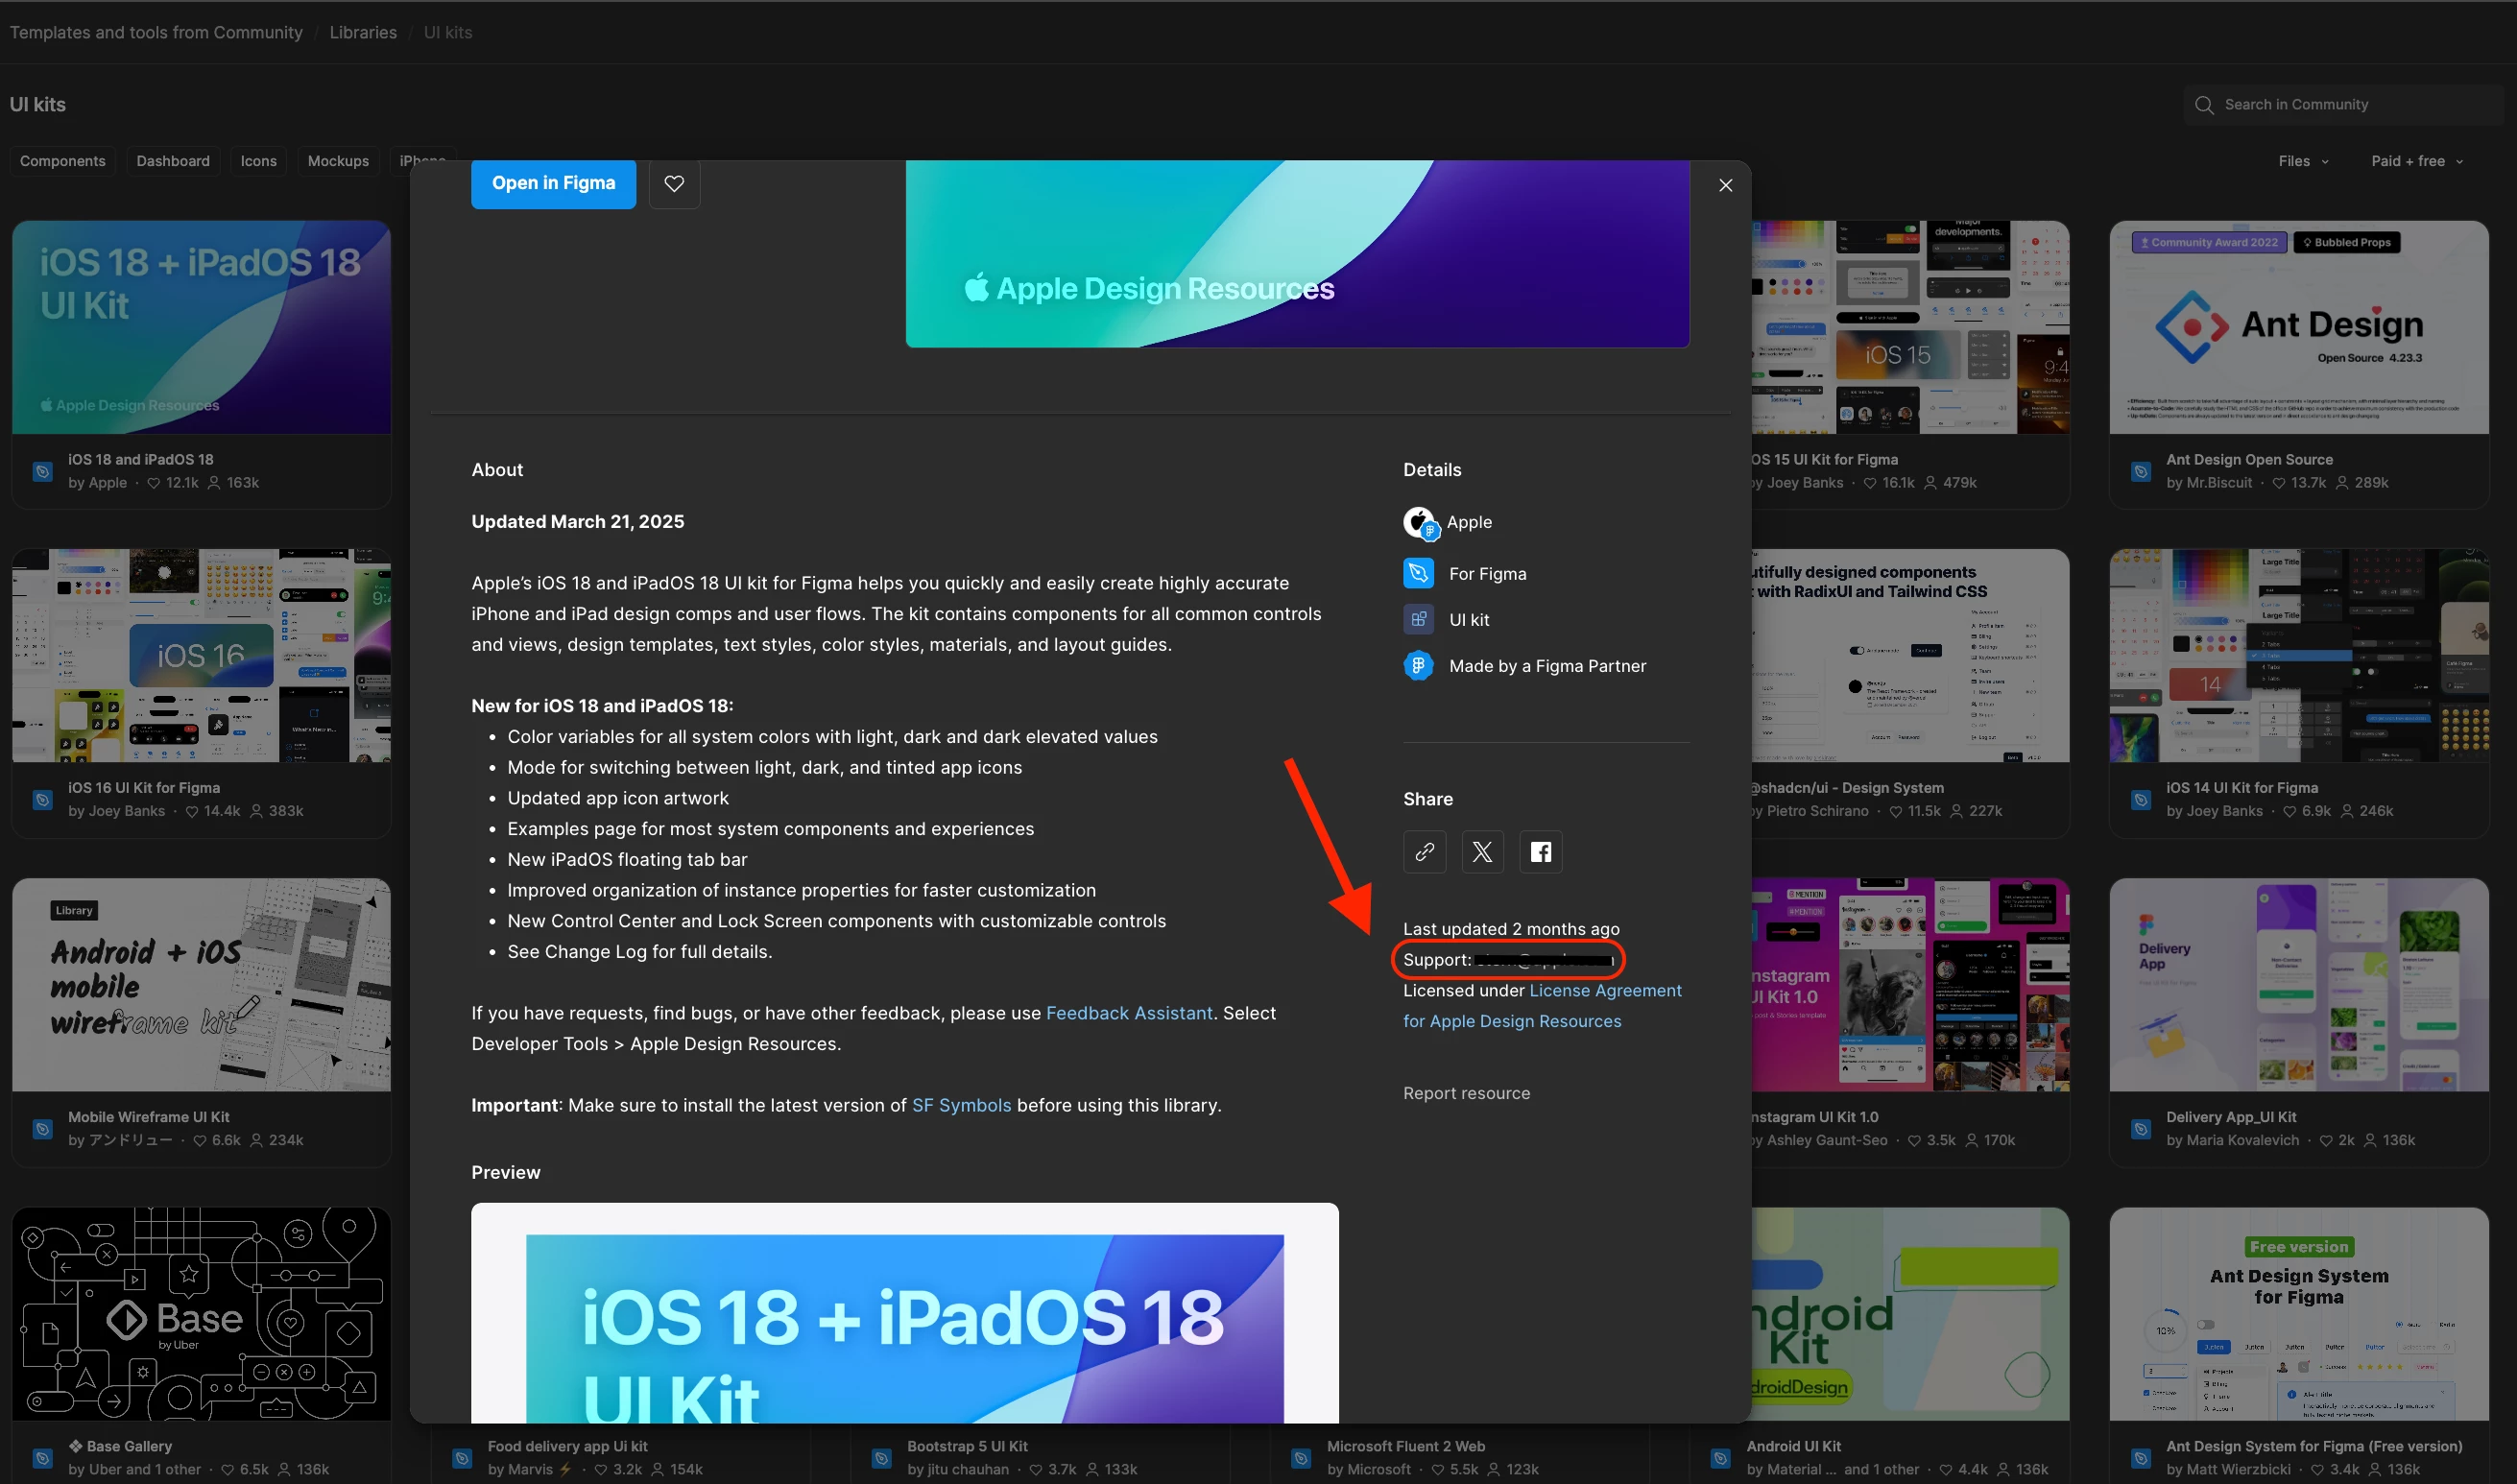Open the Ant Design System Free version thumbnail
The image size is (2517, 1484).
tap(2299, 1313)
